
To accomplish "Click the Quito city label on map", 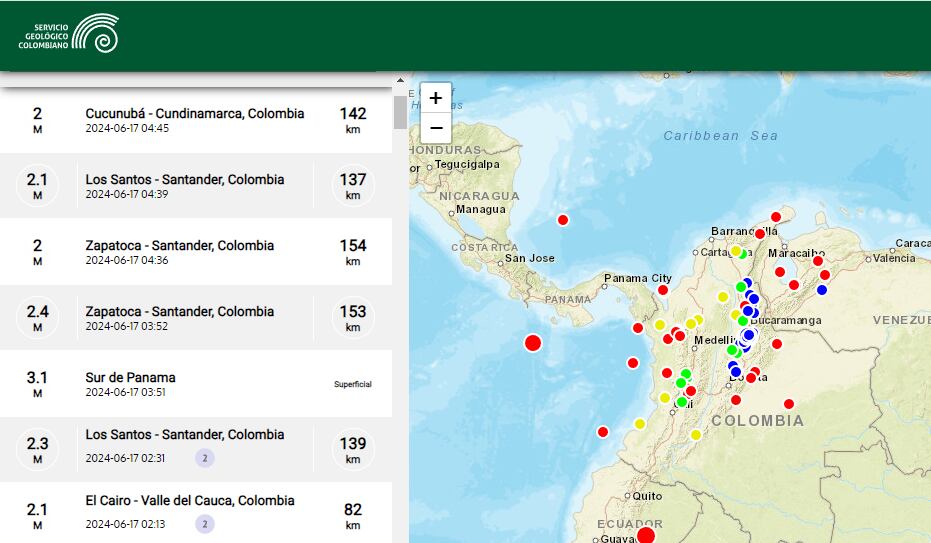I will [647, 496].
